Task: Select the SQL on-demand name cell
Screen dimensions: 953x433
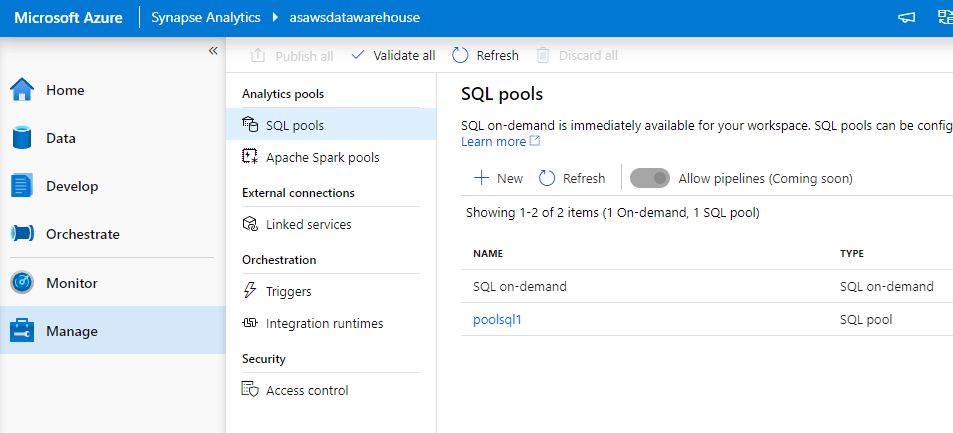Action: click(520, 286)
